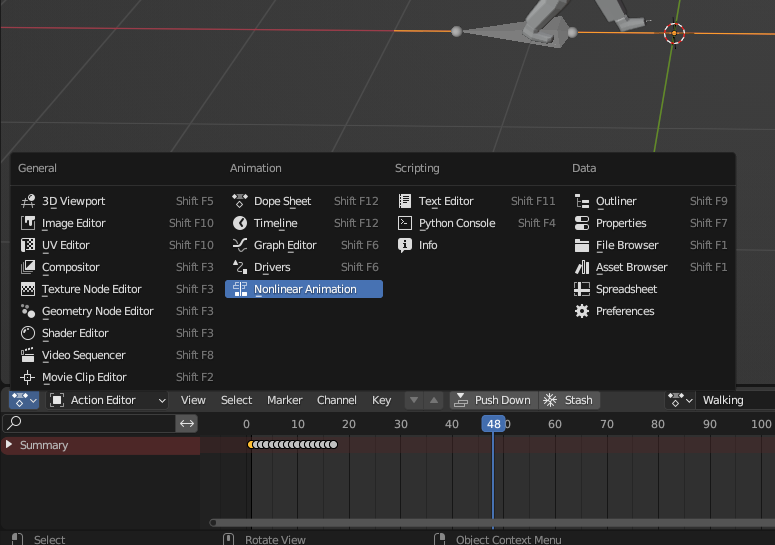The height and width of the screenshot is (545, 775).
Task: Switch to the Image Editor
Action: 73,223
